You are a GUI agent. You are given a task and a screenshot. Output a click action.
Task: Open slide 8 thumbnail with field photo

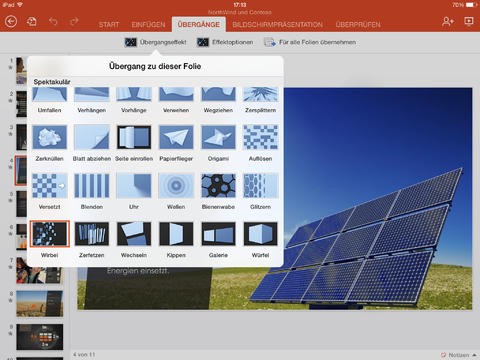39,304
